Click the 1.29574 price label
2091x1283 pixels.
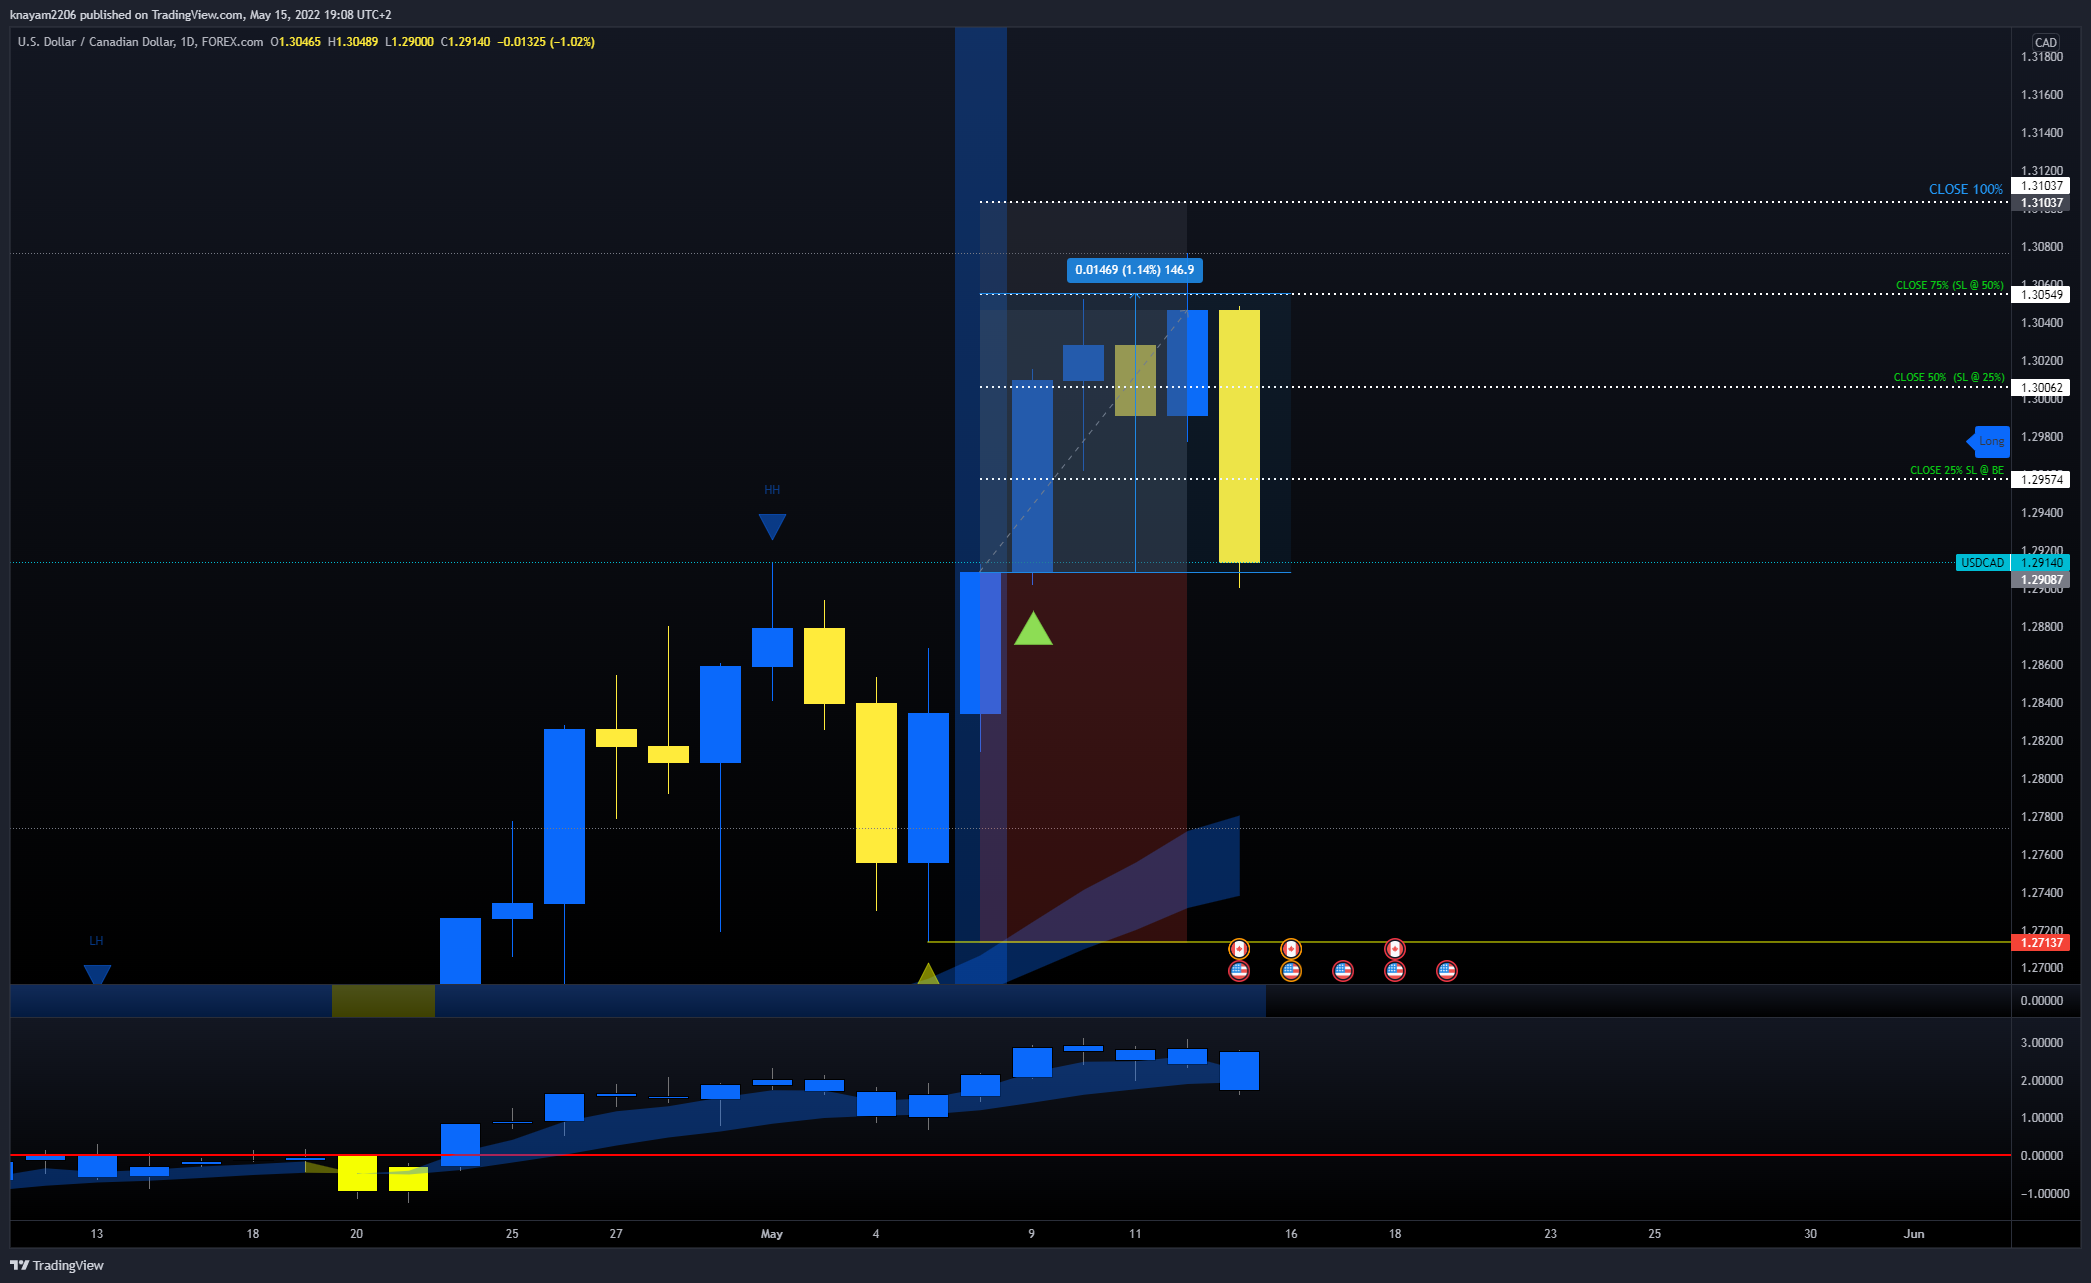2041,479
